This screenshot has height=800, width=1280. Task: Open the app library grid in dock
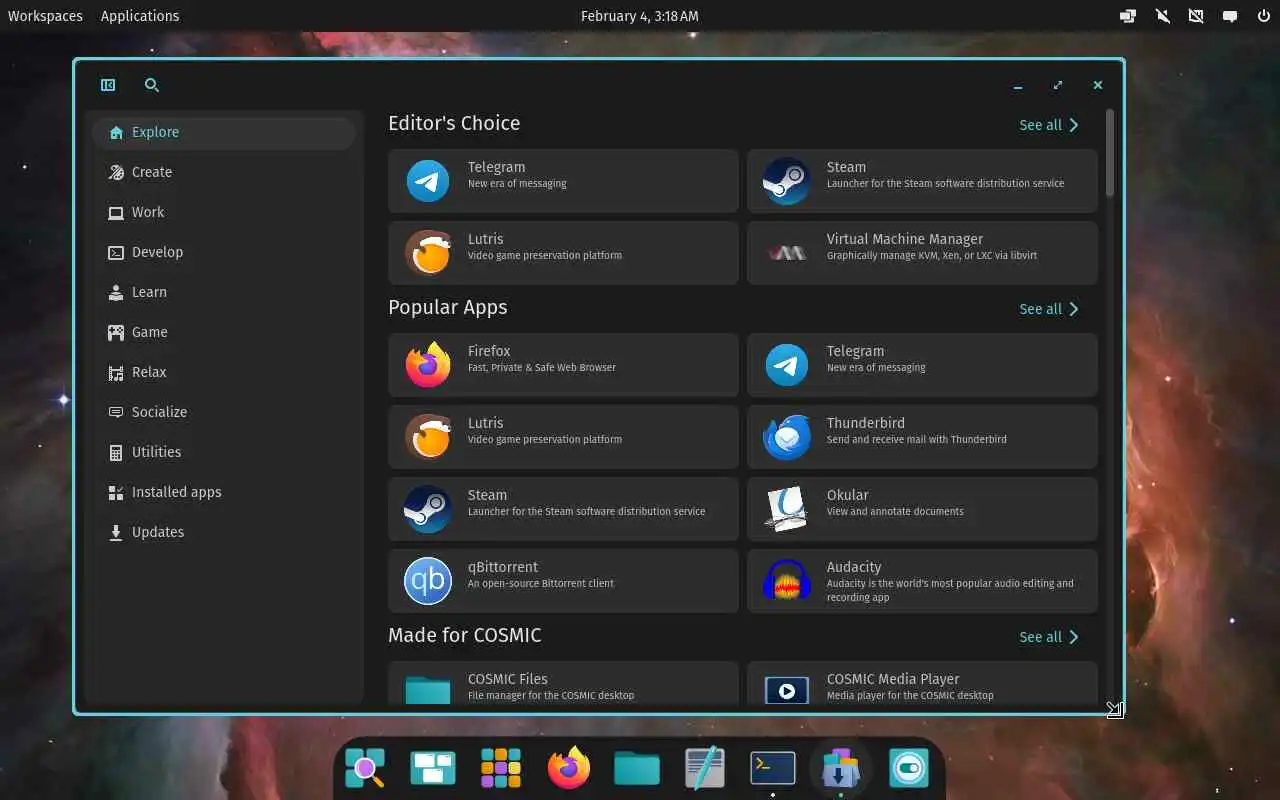pyautogui.click(x=501, y=768)
